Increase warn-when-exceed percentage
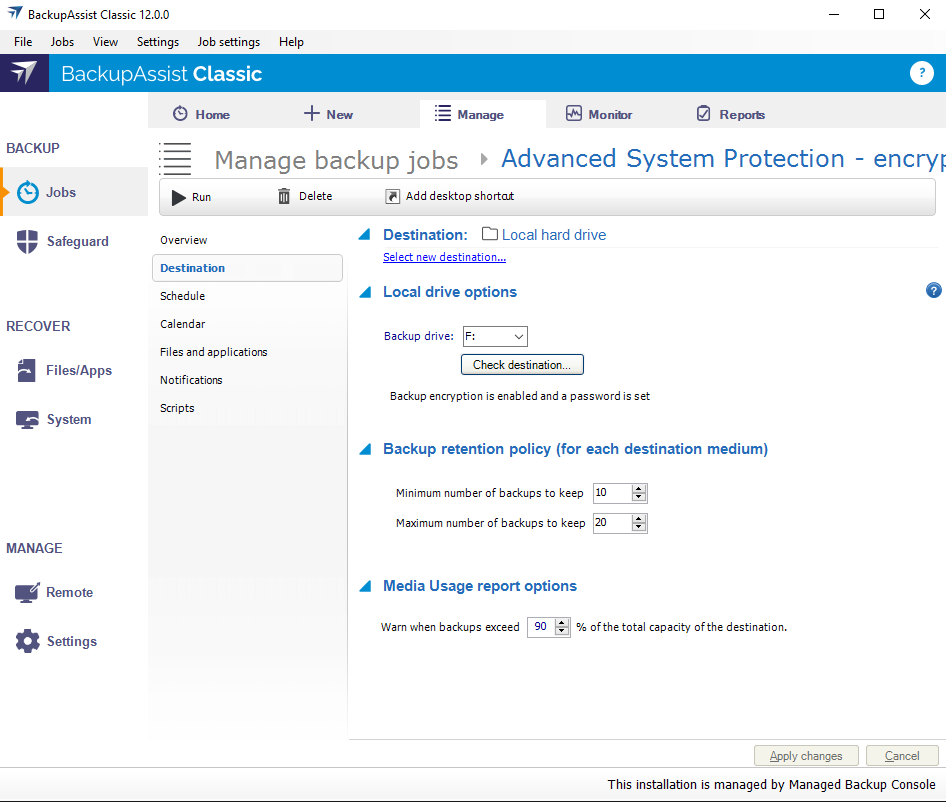Viewport: 946px width, 802px height. 562,623
